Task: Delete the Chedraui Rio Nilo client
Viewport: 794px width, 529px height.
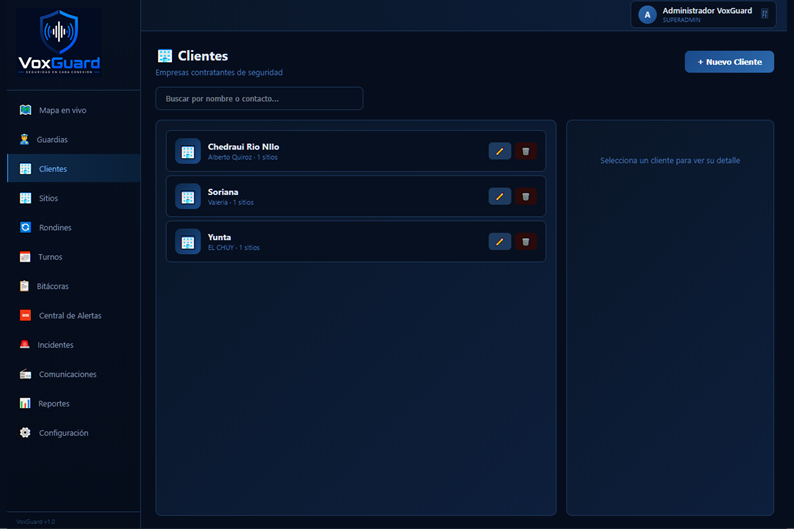Action: point(526,151)
